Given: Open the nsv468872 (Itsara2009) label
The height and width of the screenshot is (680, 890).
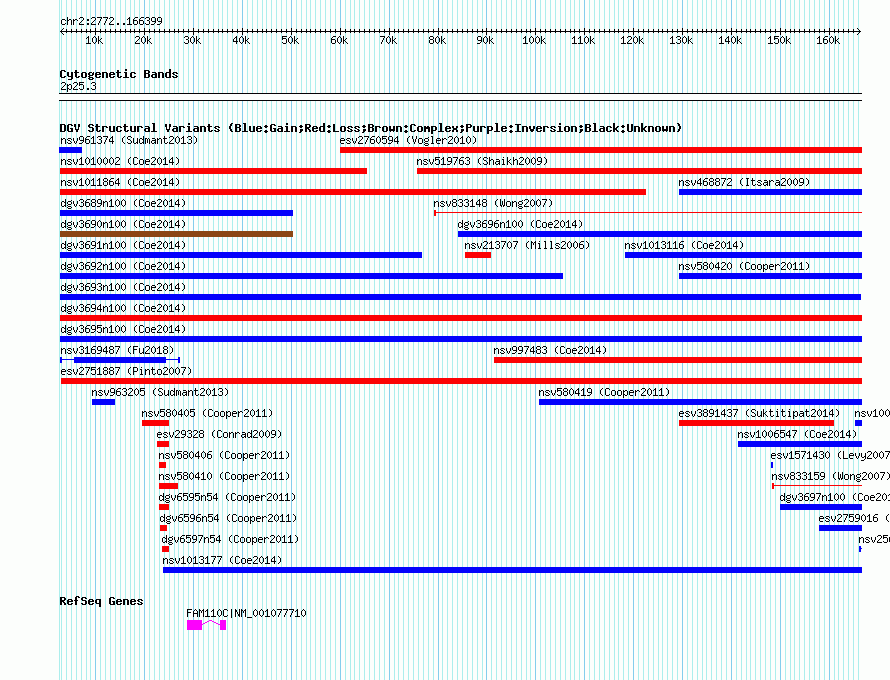Looking at the screenshot, I should (744, 182).
